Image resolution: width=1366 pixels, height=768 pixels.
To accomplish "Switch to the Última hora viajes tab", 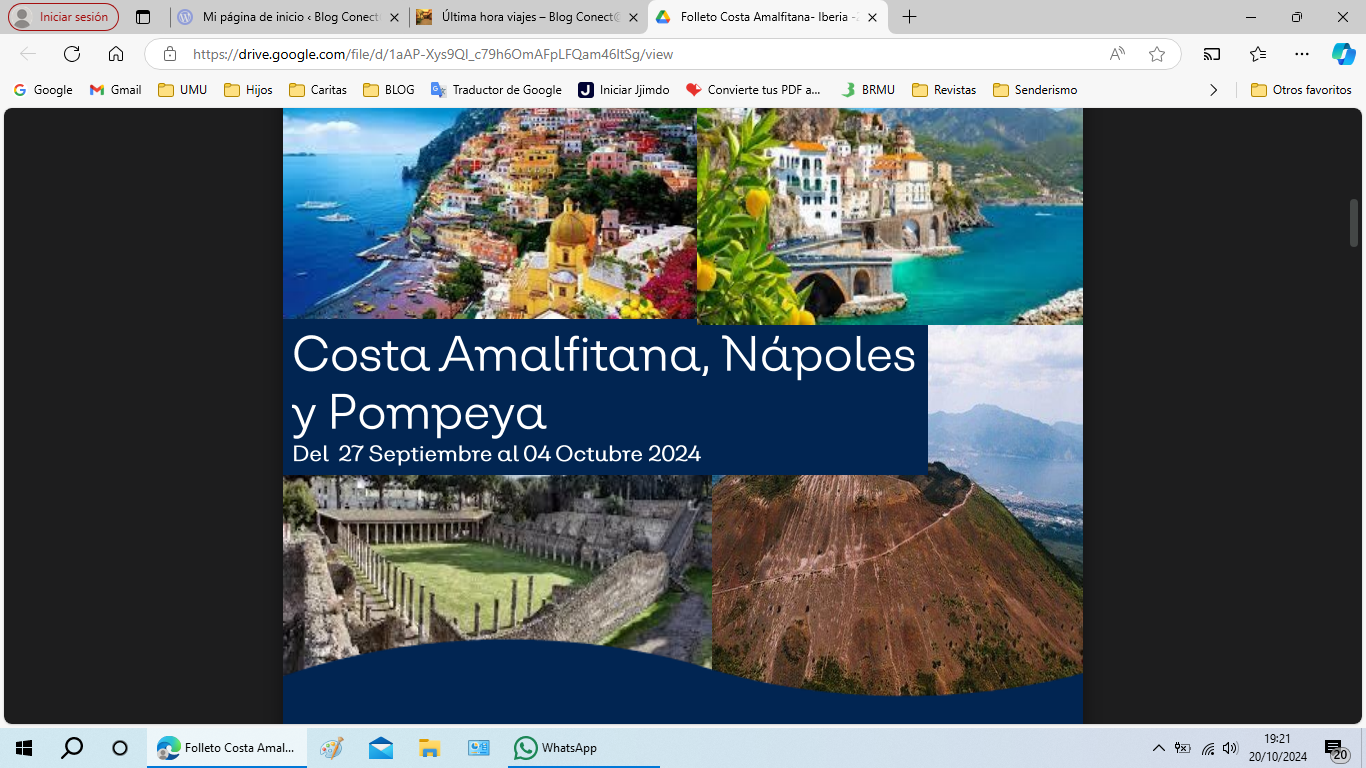I will tap(520, 17).
